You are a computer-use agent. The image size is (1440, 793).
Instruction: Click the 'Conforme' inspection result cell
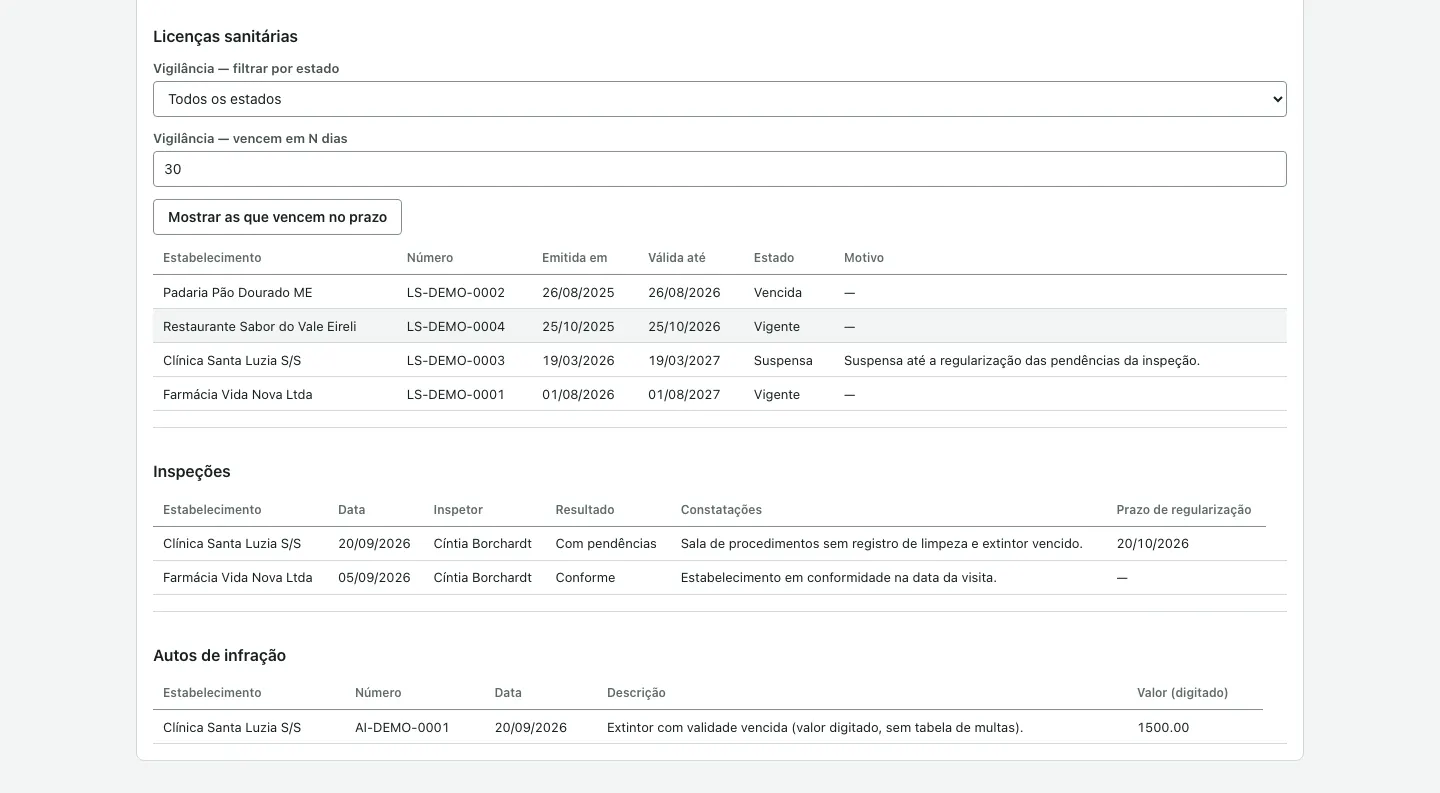pyautogui.click(x=585, y=578)
